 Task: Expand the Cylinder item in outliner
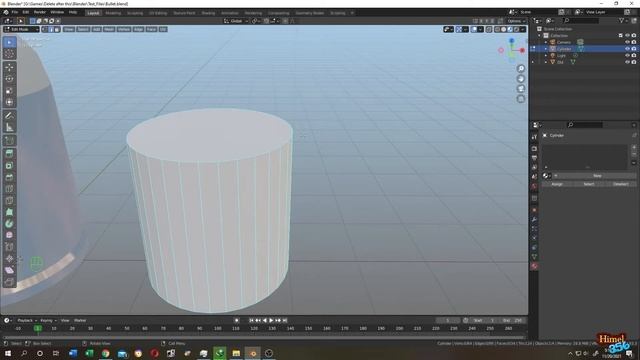click(546, 49)
